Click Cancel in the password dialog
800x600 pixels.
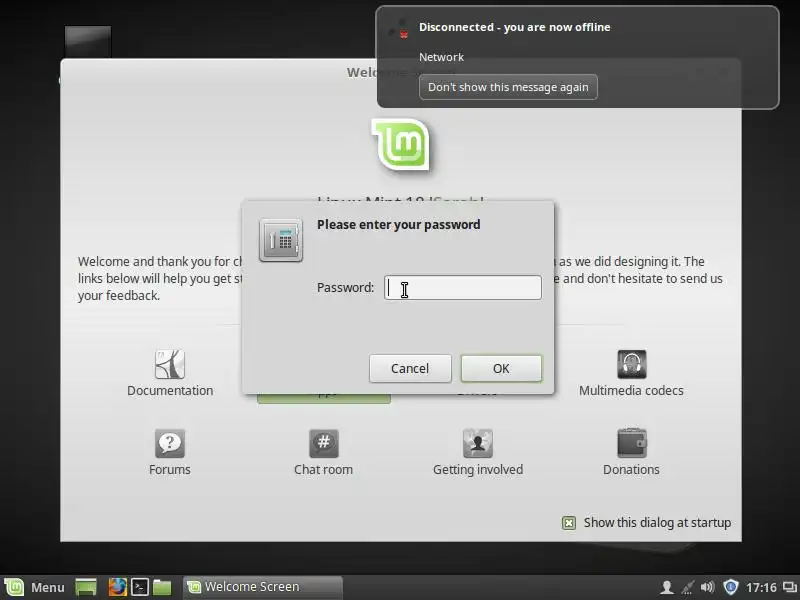410,368
